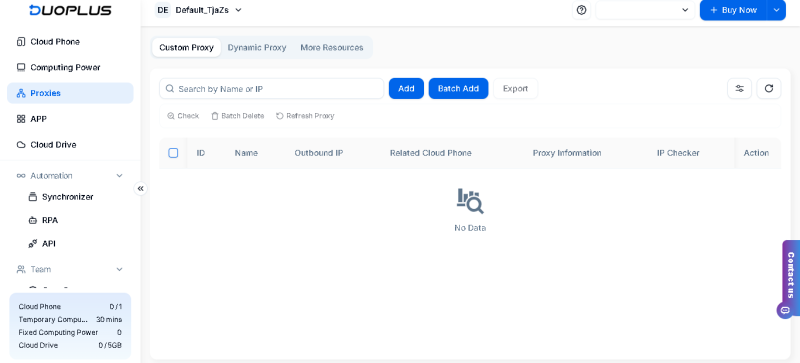Screen dimensions: 800x363
Task: Tick the select-all checkbox in table header
Action: pyautogui.click(x=173, y=153)
